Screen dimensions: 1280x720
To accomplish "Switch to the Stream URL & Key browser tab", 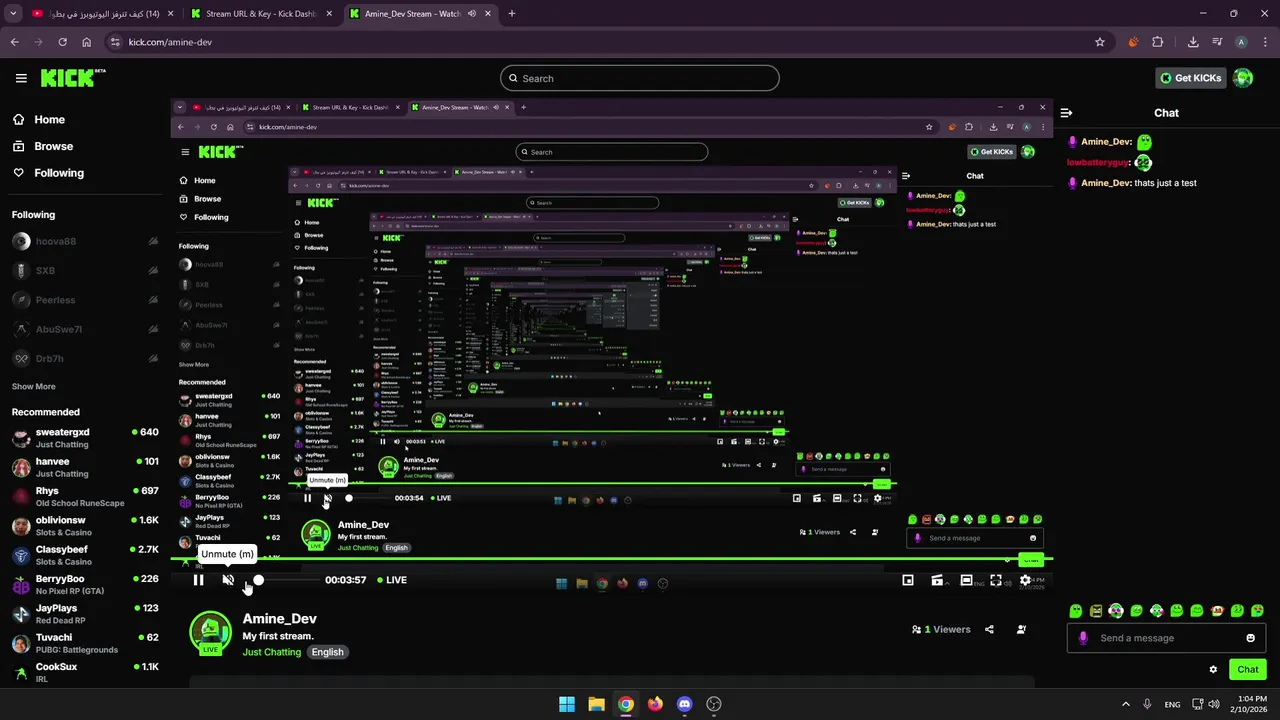I will coord(262,14).
